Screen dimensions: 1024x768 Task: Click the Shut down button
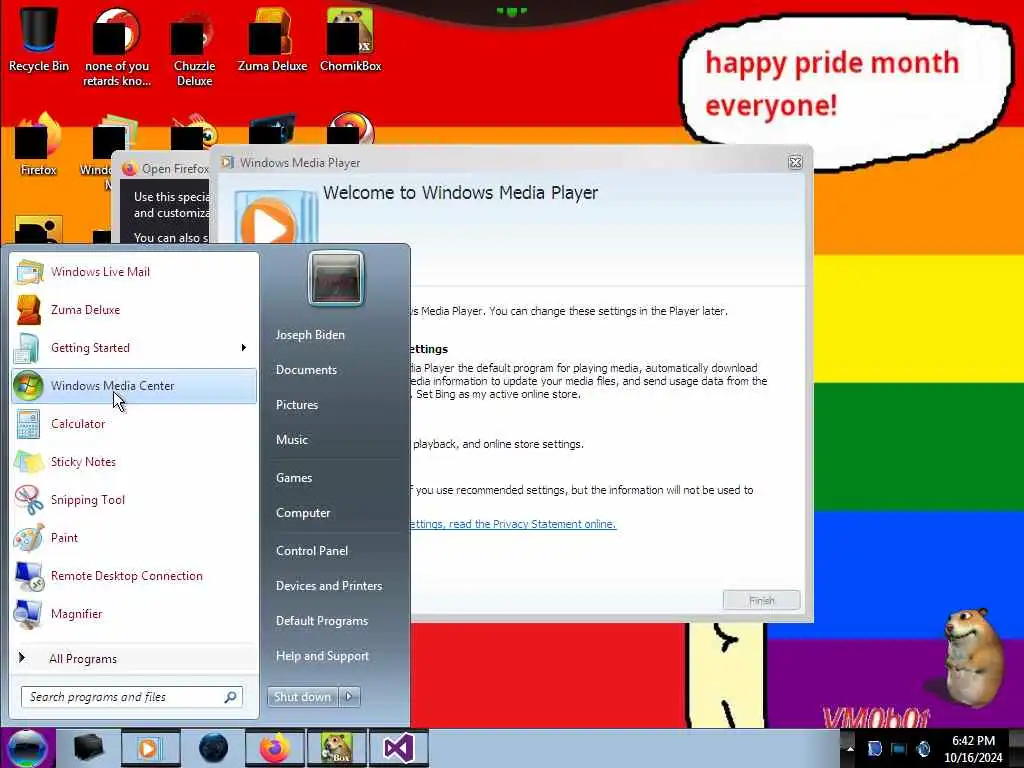point(302,697)
